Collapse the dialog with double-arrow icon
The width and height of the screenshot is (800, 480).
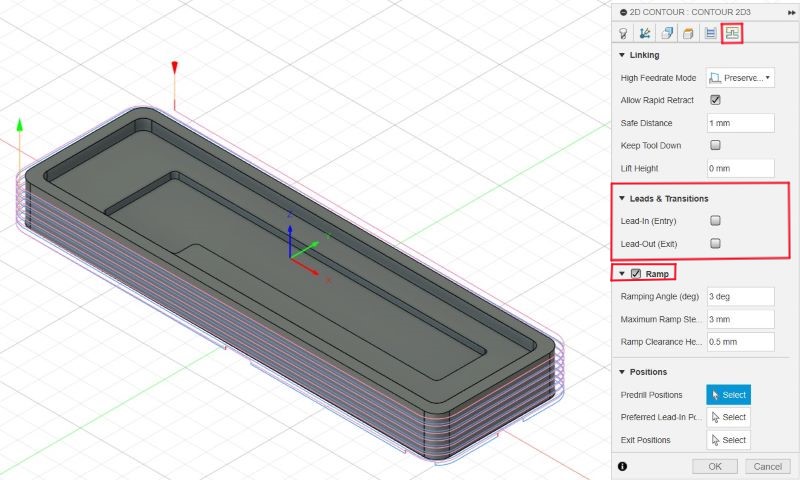point(791,12)
